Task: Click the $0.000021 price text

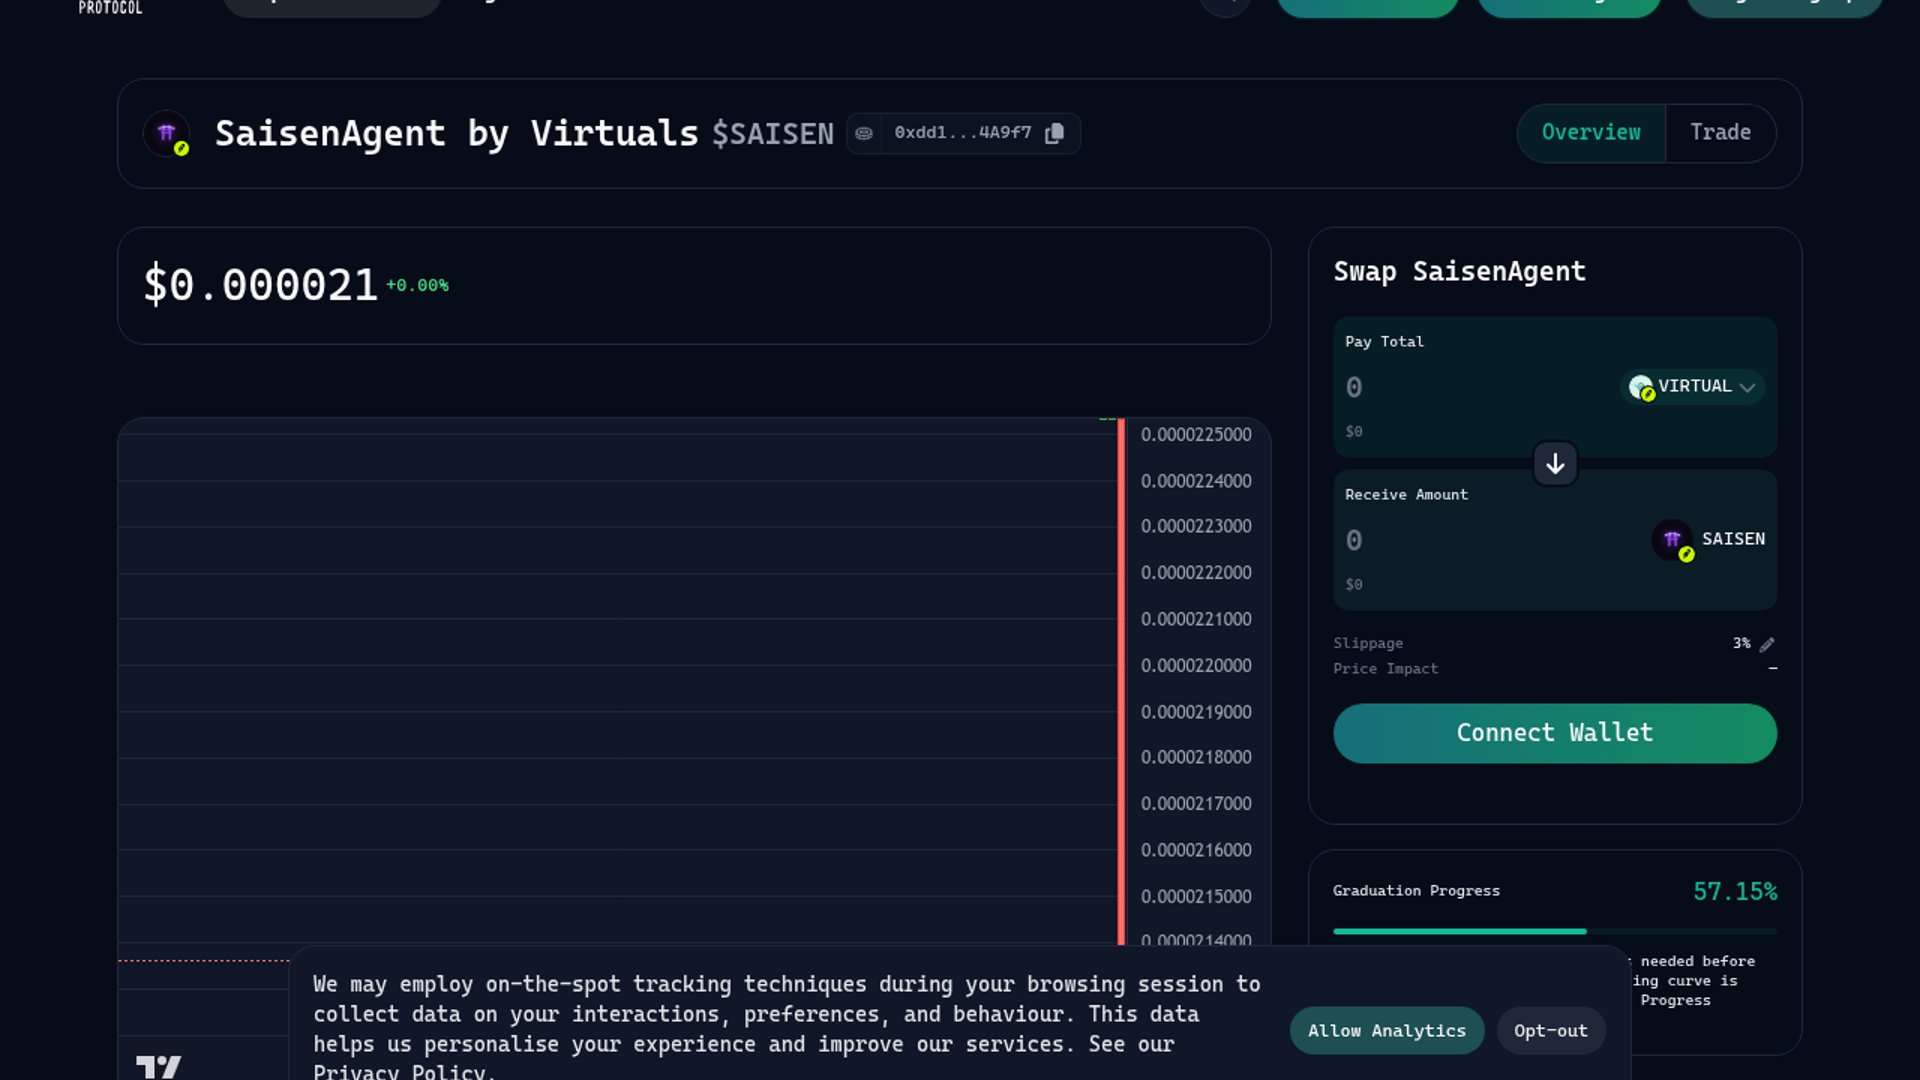Action: point(260,285)
